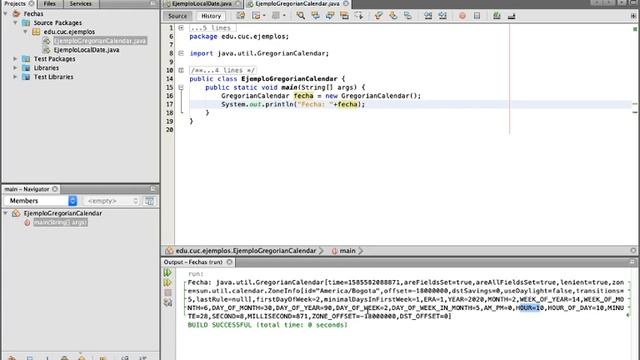Select main(String[] args) in Navigator
The width and height of the screenshot is (640, 360).
tap(60, 222)
